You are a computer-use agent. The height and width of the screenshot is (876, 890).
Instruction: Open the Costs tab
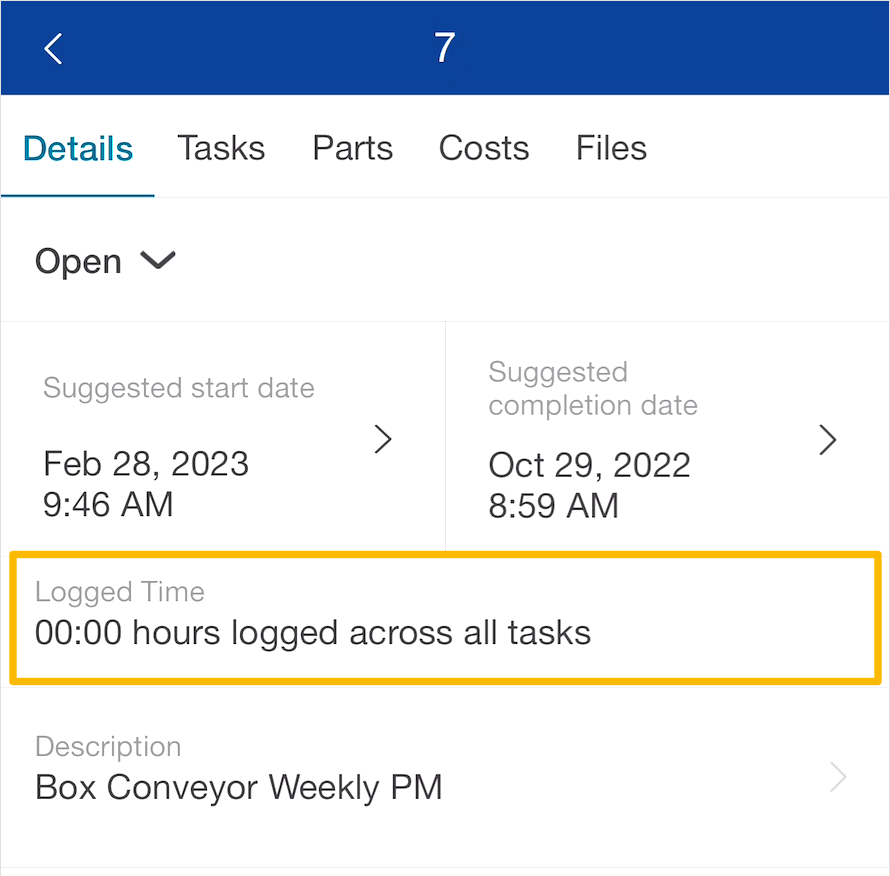coord(484,149)
